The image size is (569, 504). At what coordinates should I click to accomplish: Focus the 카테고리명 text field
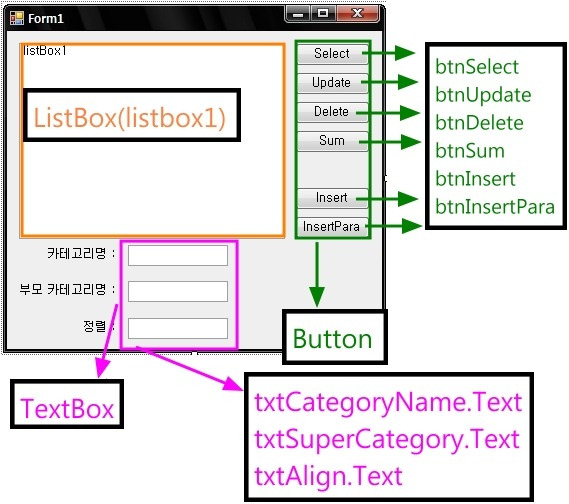pos(178,255)
